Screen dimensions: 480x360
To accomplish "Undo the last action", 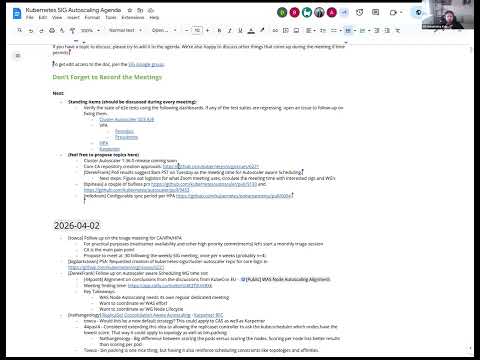I will (x=31, y=30).
